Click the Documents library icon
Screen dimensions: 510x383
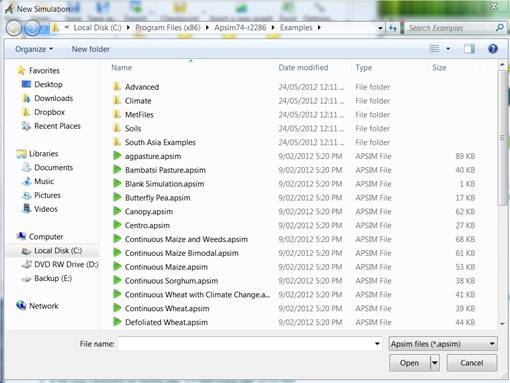click(26, 167)
